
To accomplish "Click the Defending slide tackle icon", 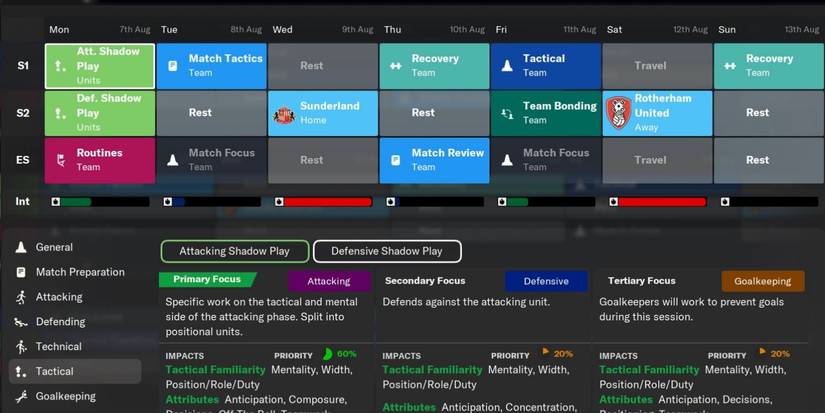I will (21, 322).
